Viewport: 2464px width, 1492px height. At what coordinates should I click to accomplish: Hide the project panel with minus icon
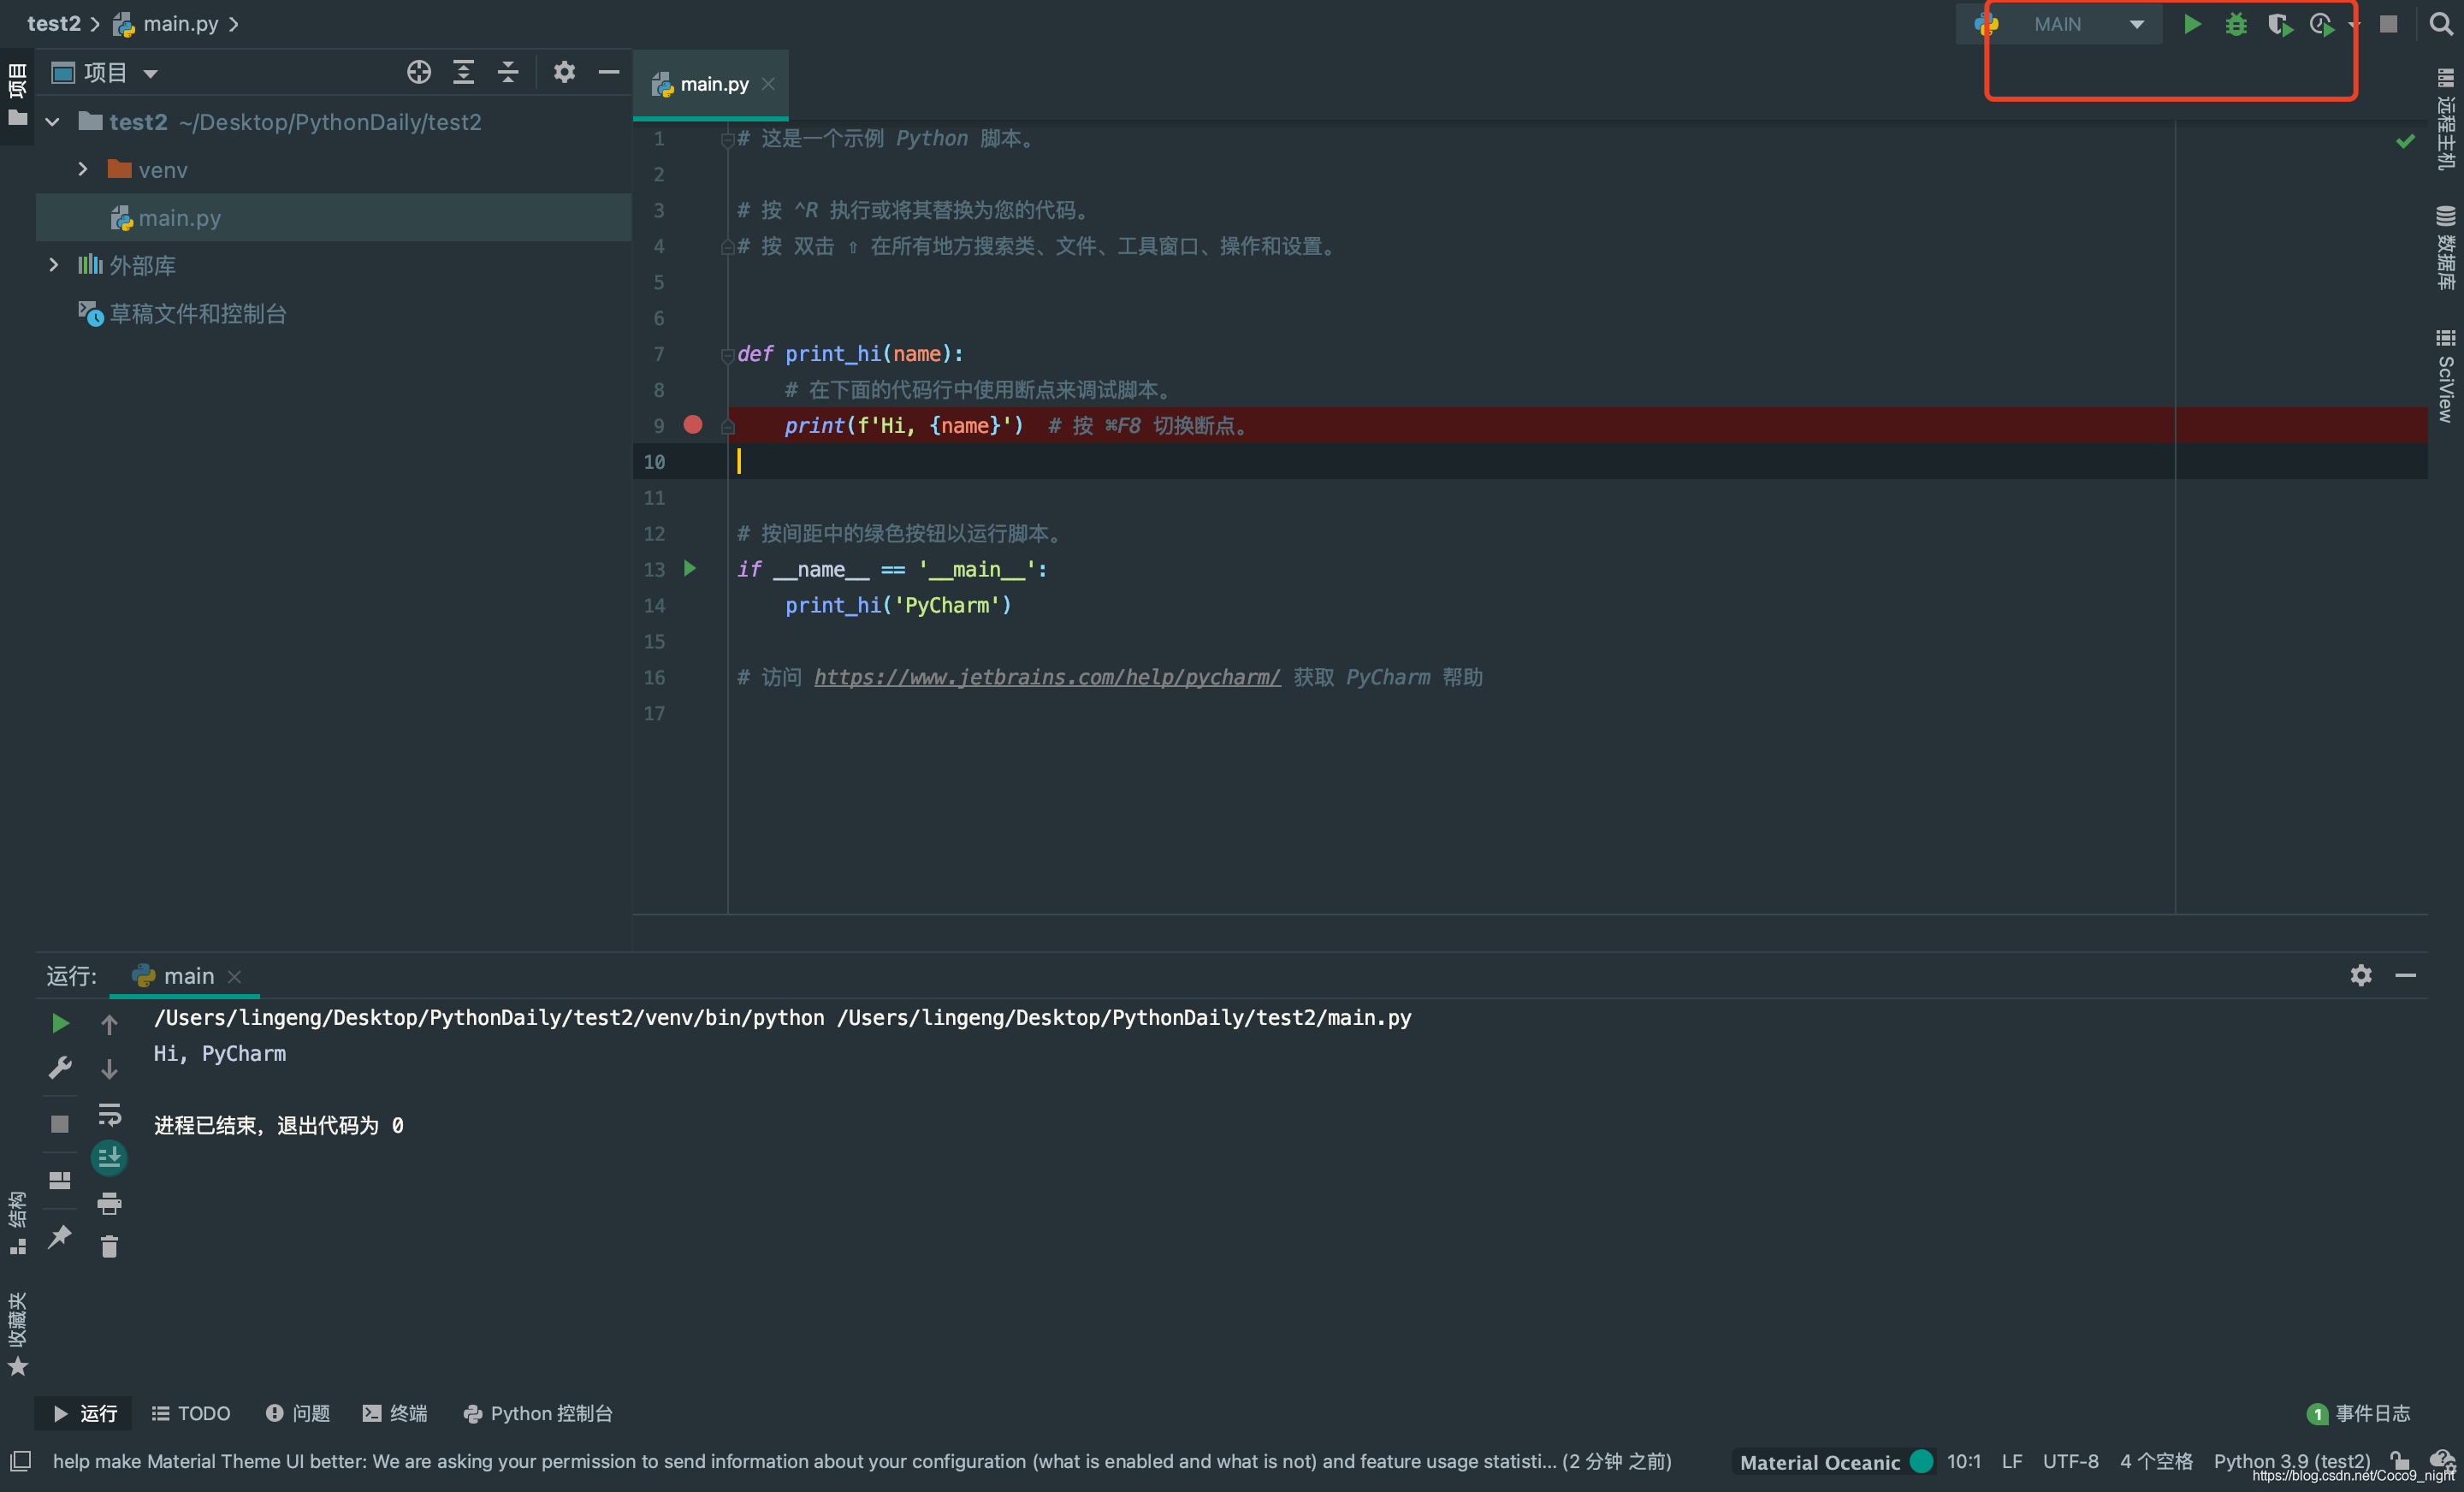(608, 72)
